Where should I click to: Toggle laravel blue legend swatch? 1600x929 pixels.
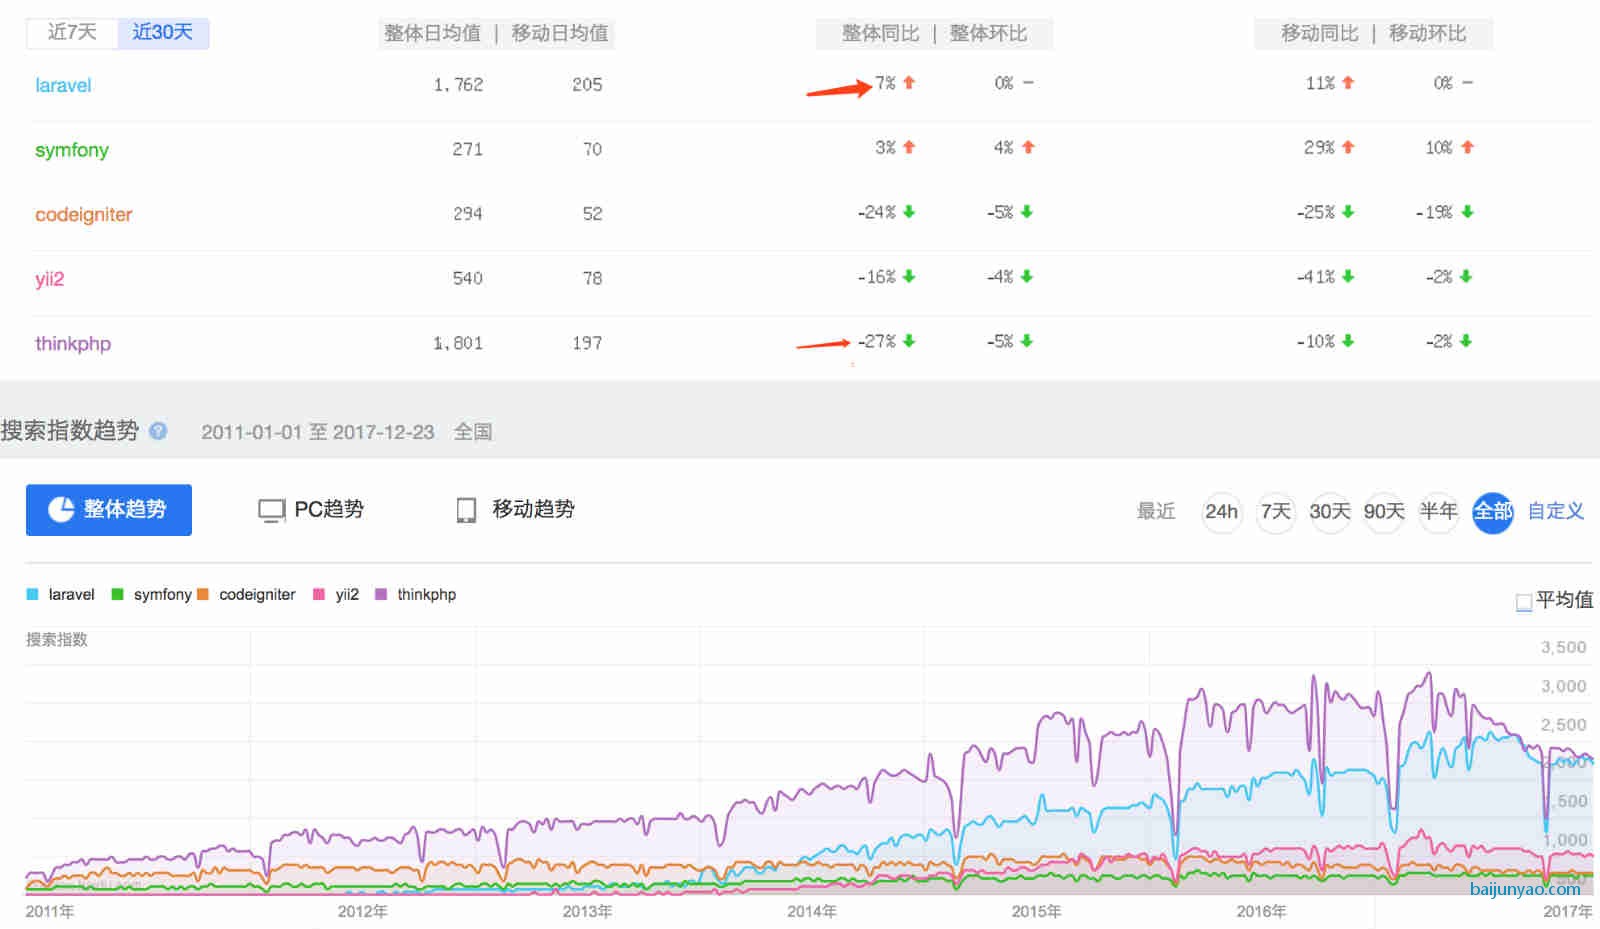click(x=32, y=594)
